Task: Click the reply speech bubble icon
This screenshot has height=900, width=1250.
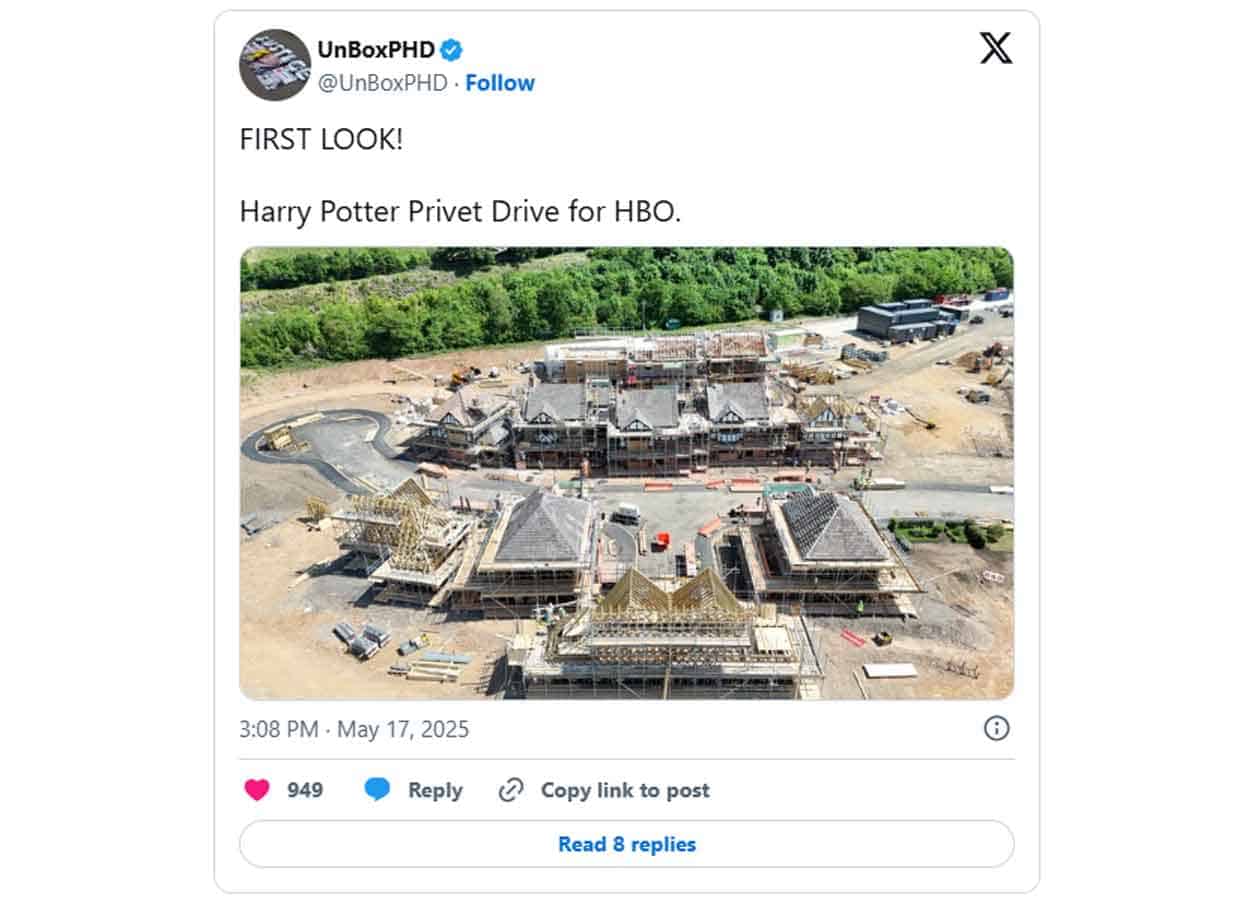Action: pos(377,790)
